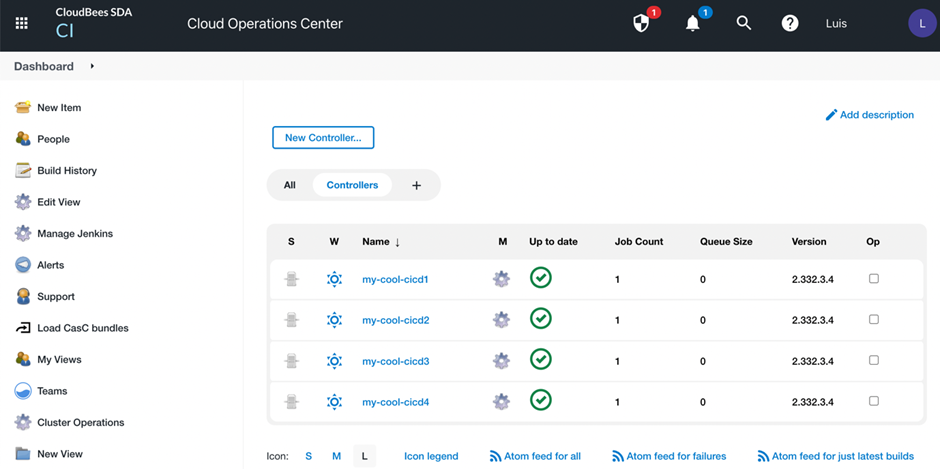
Task: Tick the Op checkbox for my-cool-cicd1
Action: pos(874,278)
